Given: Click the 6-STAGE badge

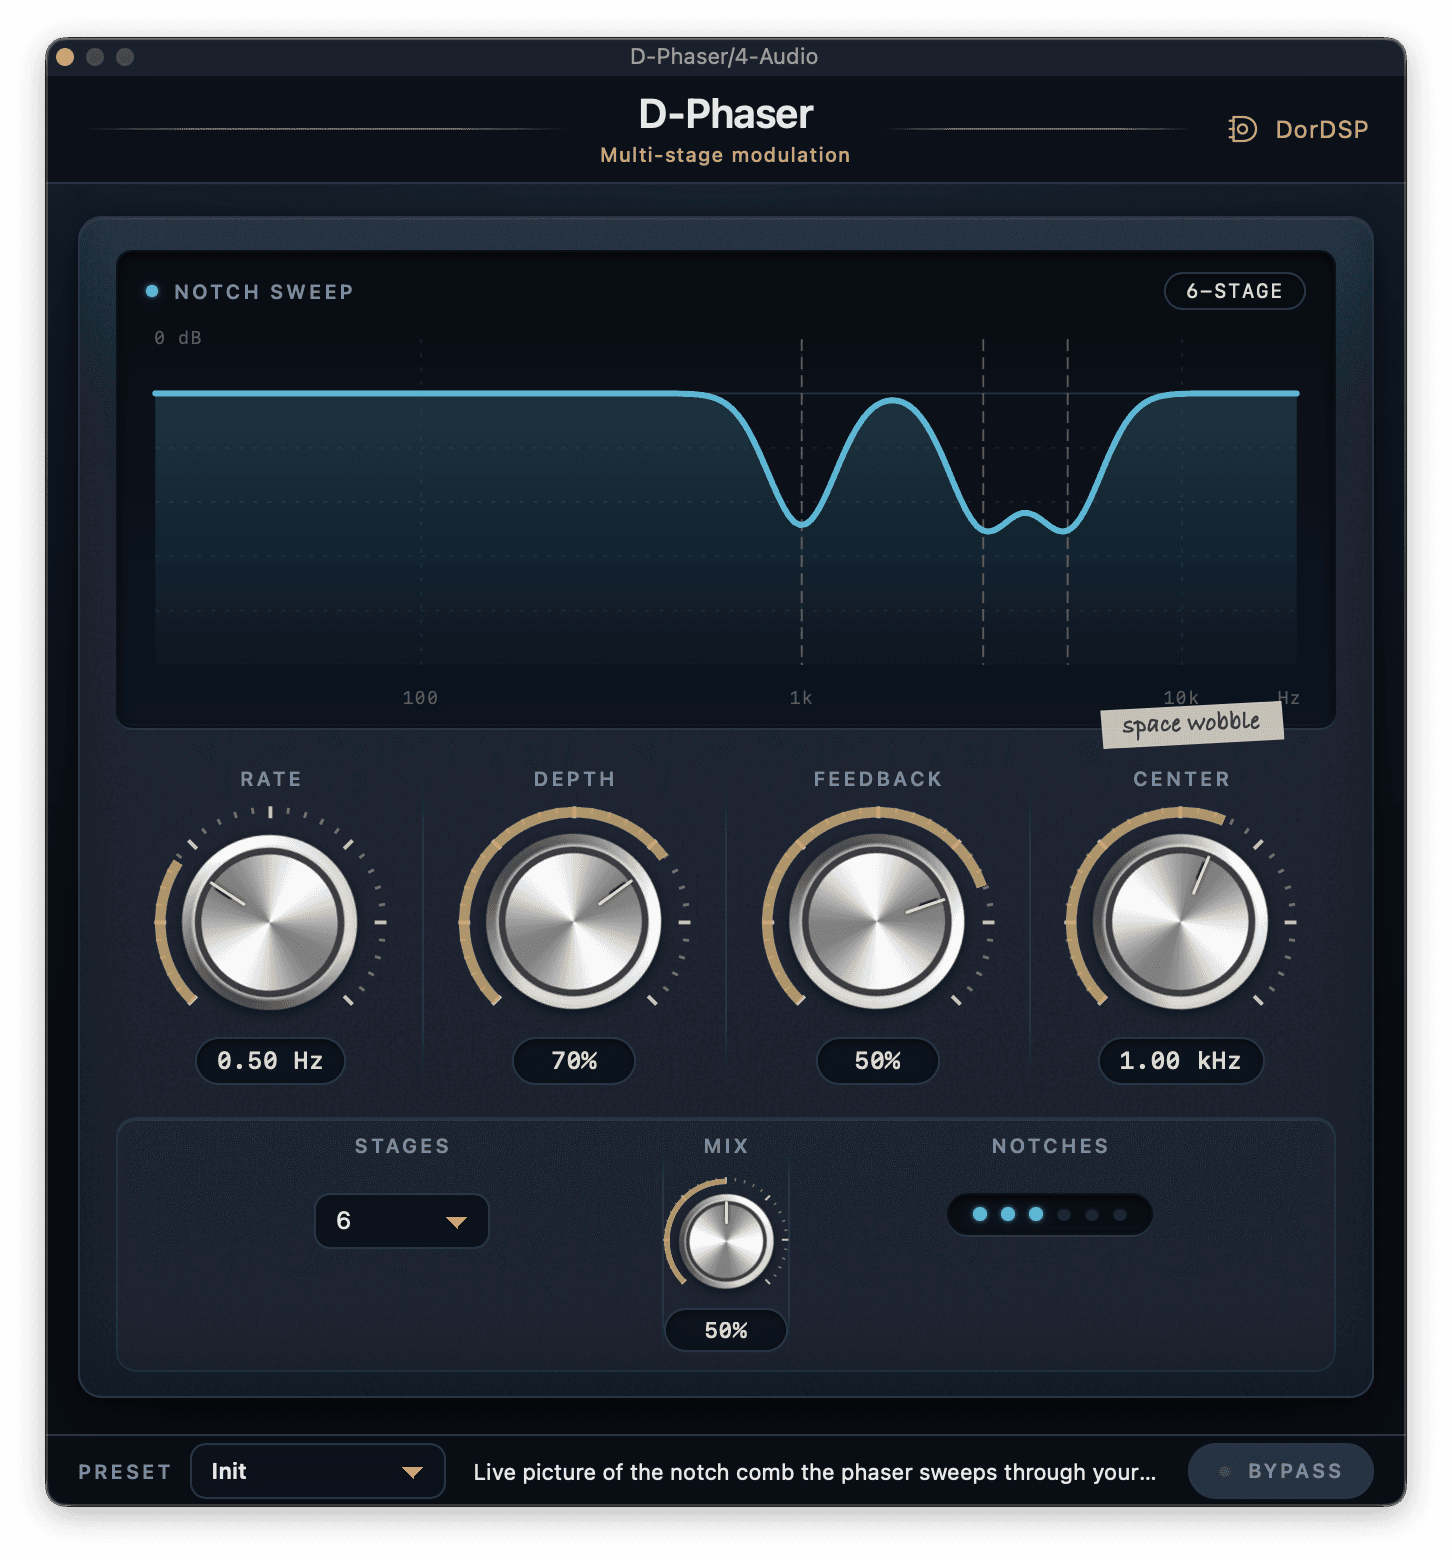Looking at the screenshot, I should pyautogui.click(x=1234, y=291).
